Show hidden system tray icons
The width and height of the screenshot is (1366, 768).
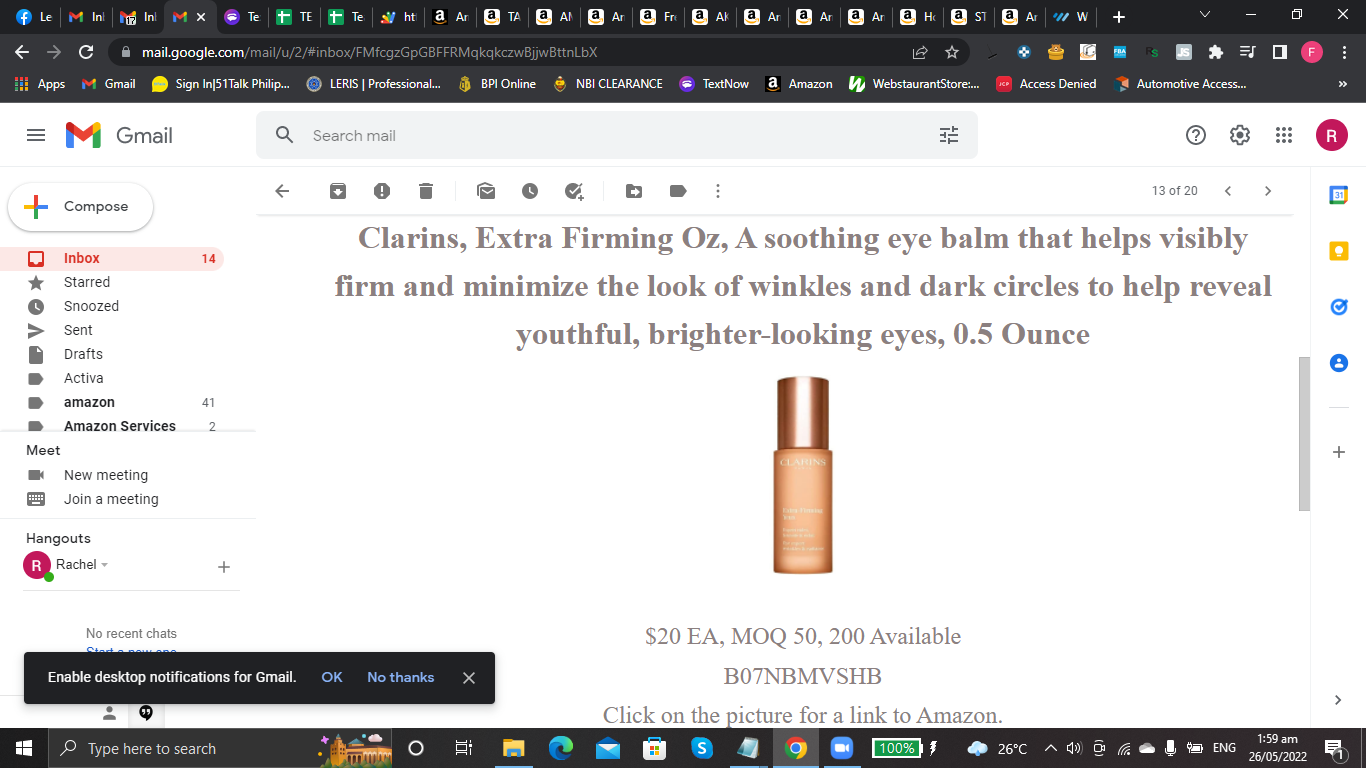point(1051,748)
